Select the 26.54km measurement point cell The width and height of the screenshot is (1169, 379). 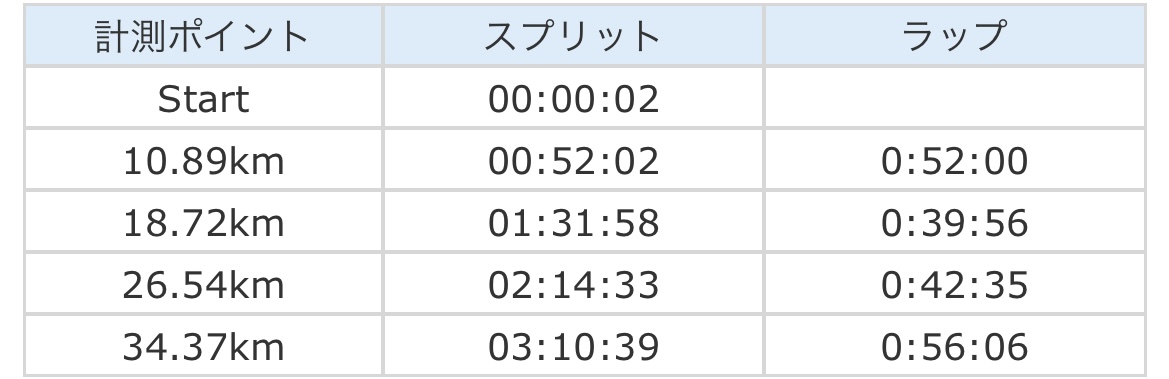pyautogui.click(x=203, y=284)
